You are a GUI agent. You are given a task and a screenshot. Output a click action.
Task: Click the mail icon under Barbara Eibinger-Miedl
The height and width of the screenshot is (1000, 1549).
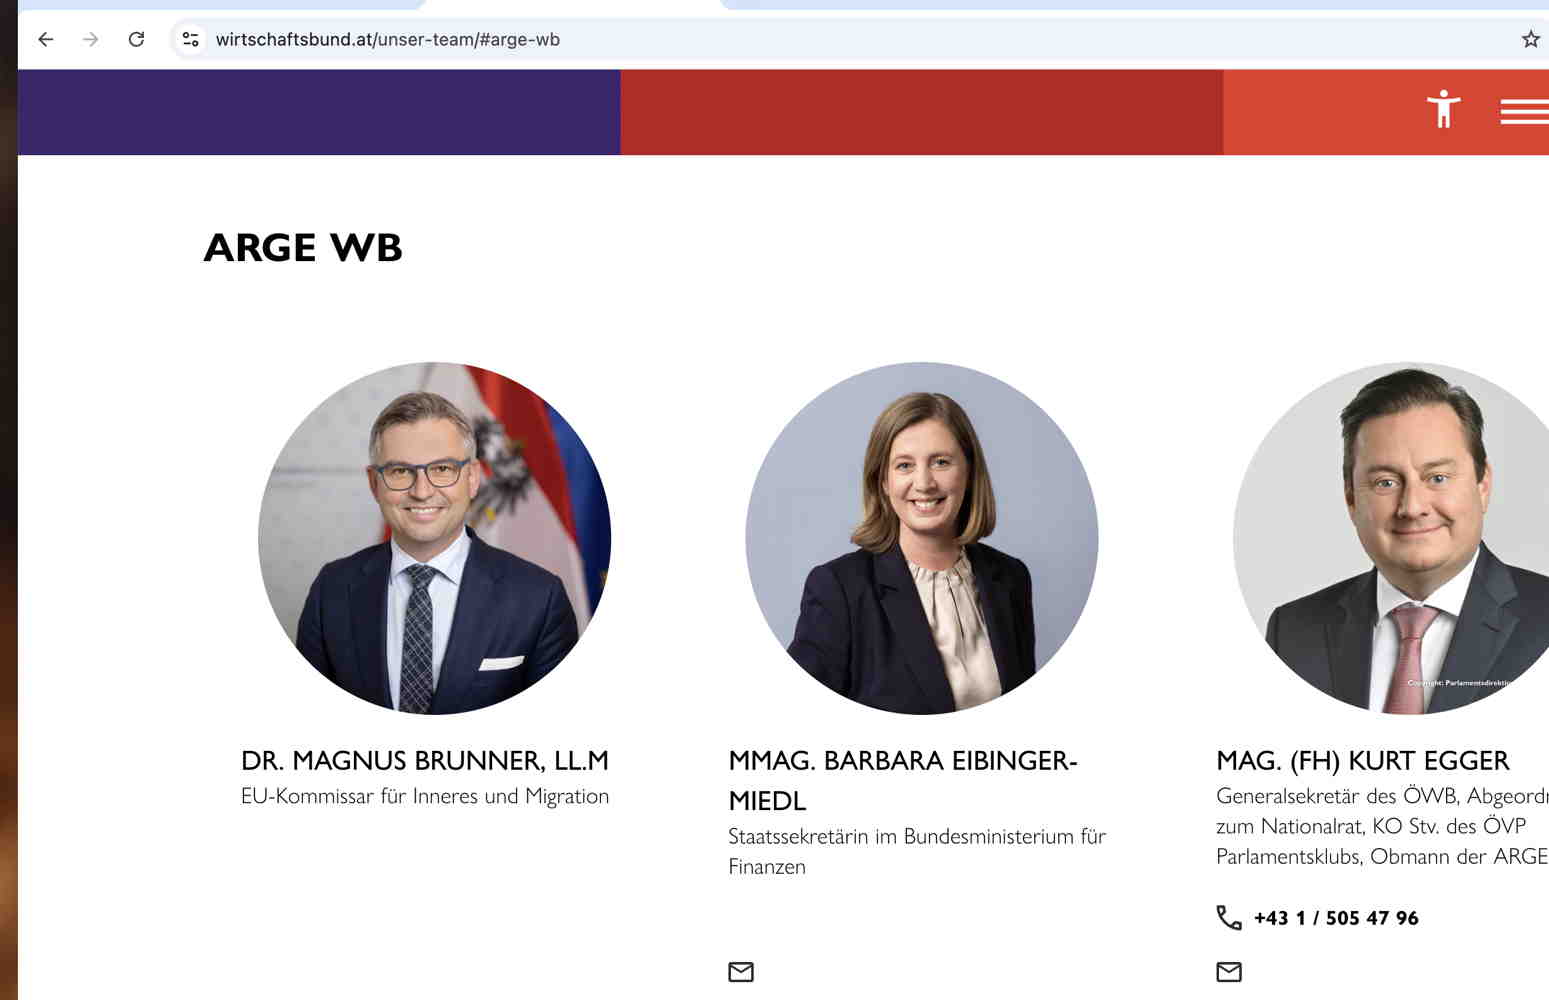(741, 972)
